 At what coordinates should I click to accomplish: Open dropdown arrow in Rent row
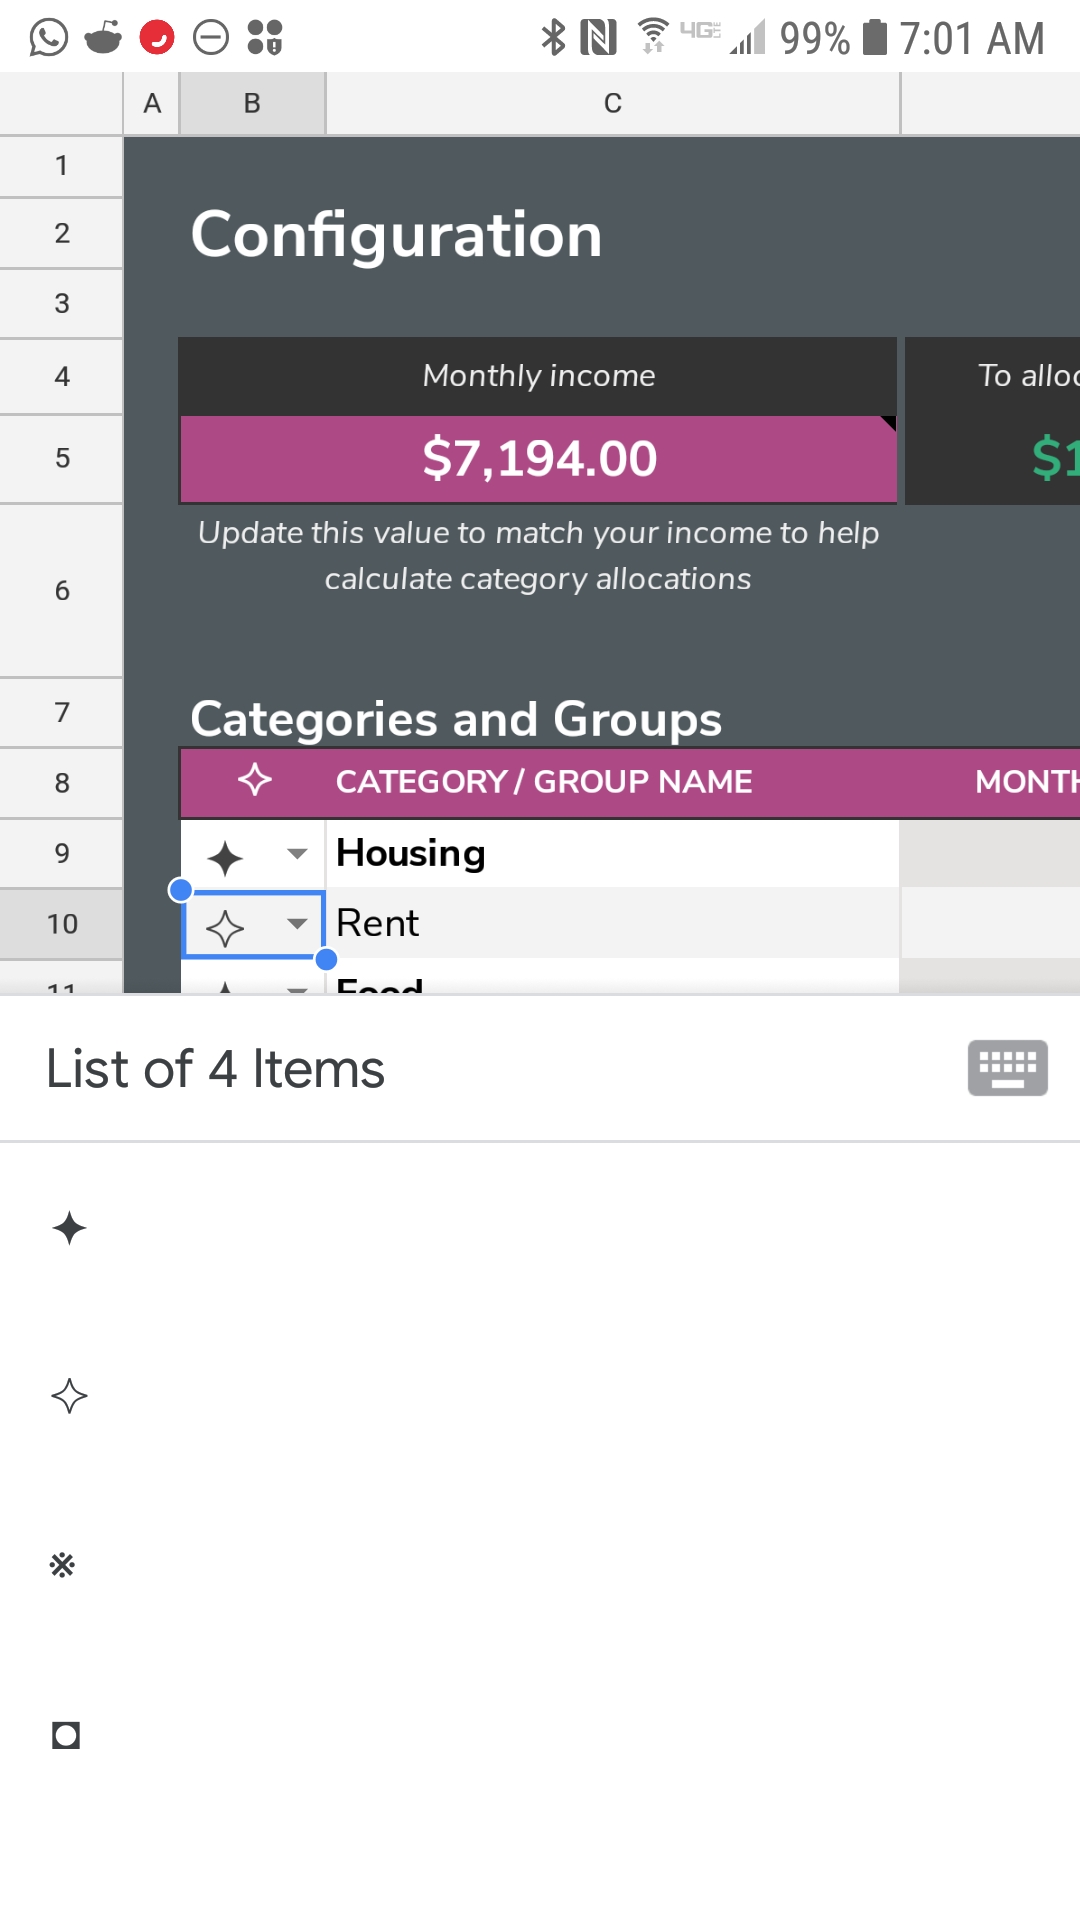point(297,923)
